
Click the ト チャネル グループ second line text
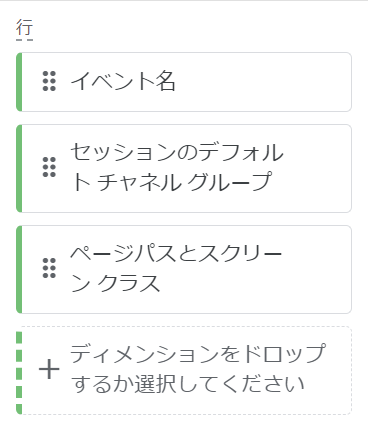pyautogui.click(x=172, y=182)
